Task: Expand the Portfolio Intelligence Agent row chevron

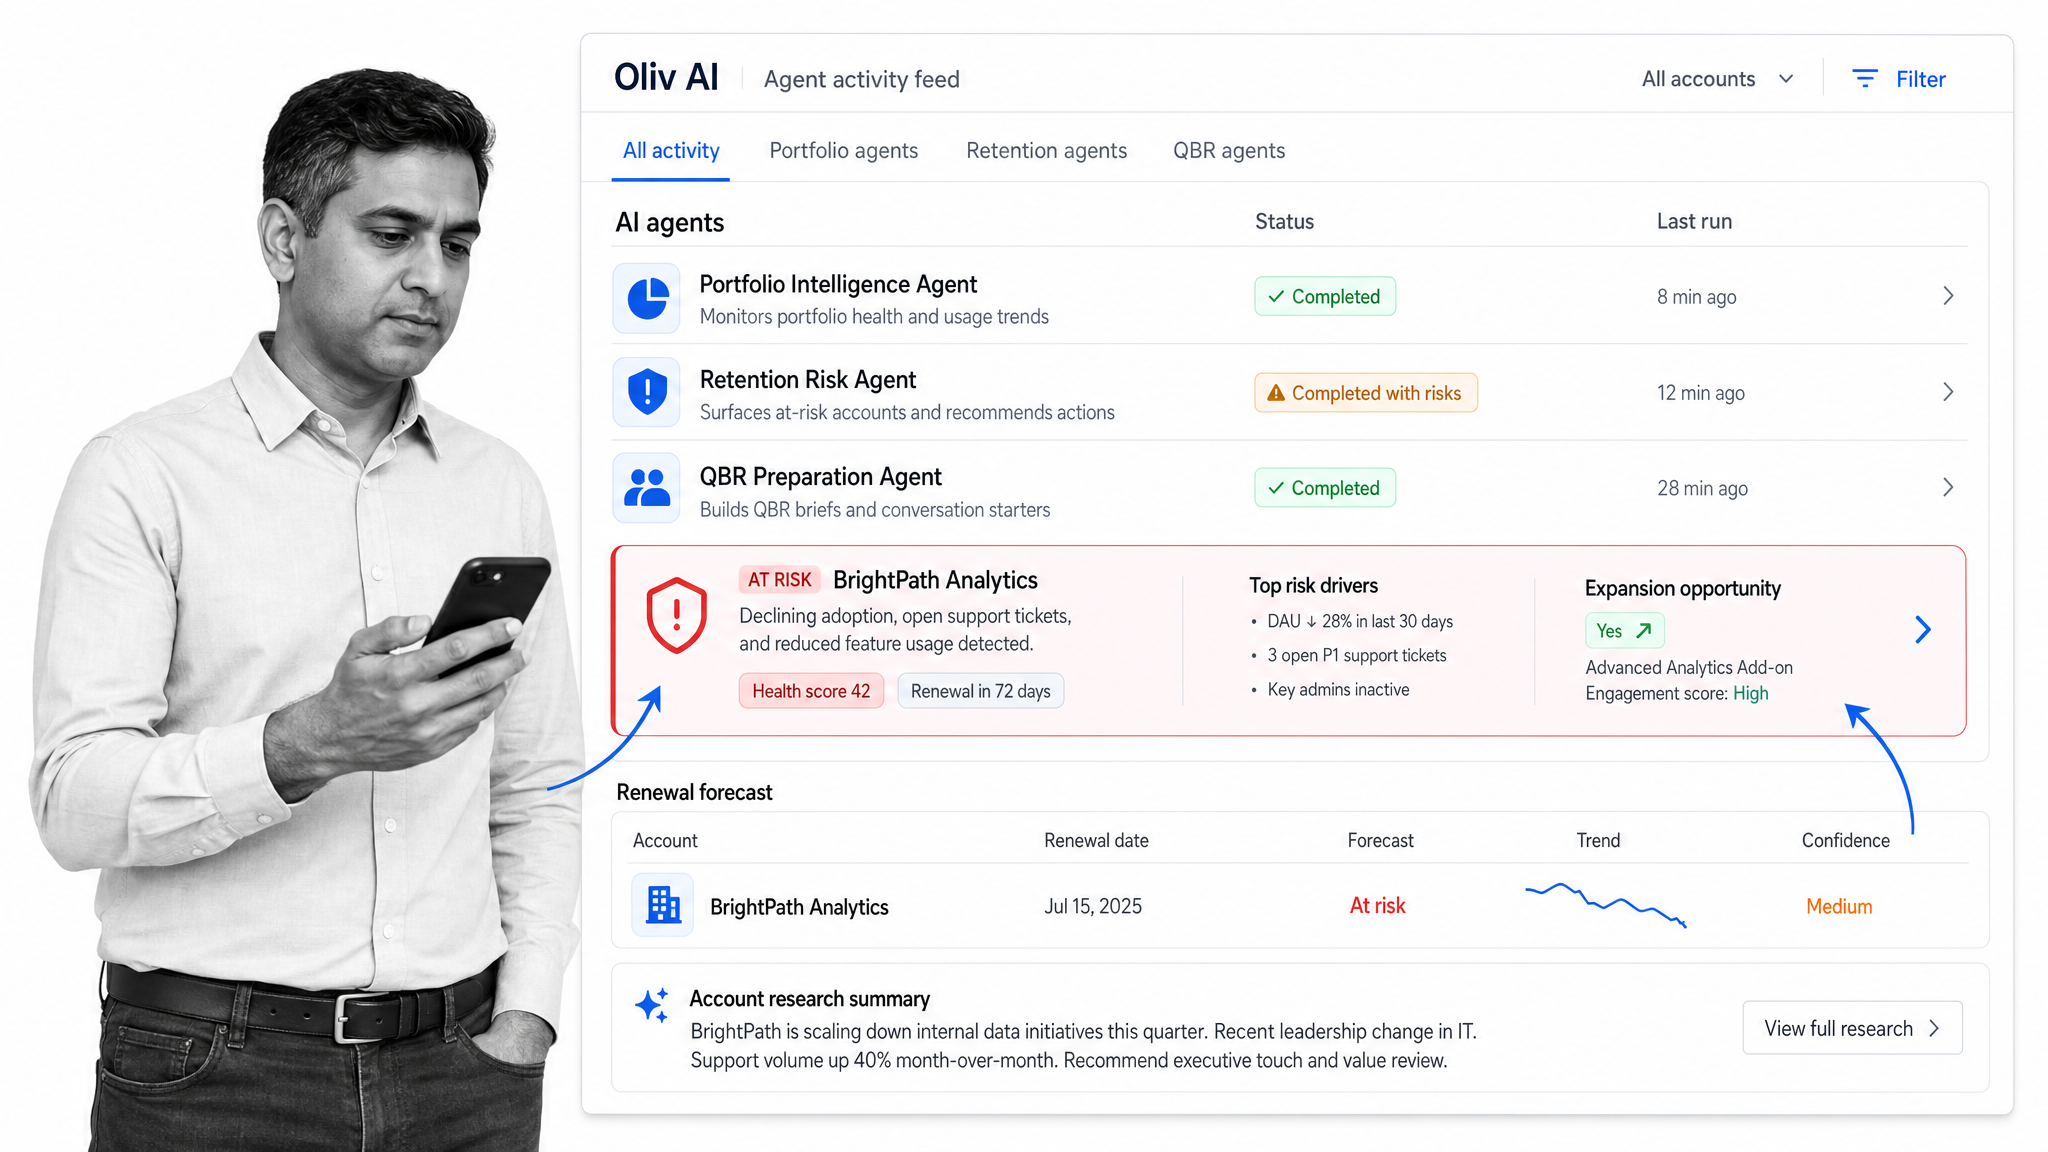Action: pos(1948,296)
